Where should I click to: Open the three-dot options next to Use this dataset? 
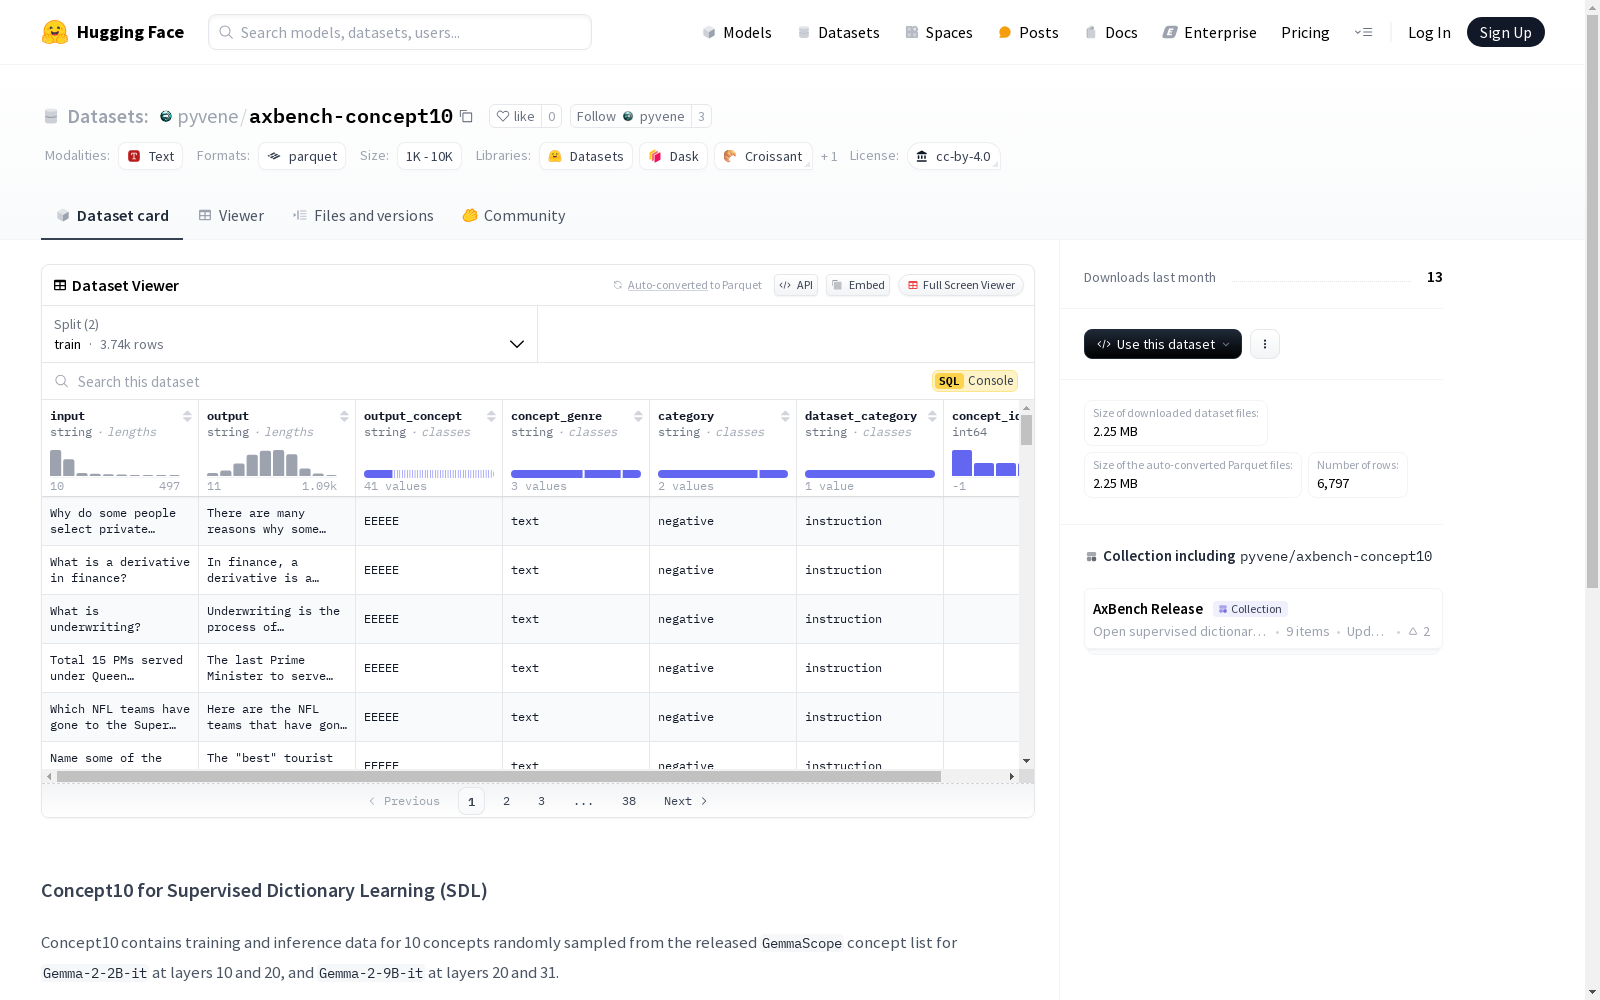pyautogui.click(x=1265, y=344)
